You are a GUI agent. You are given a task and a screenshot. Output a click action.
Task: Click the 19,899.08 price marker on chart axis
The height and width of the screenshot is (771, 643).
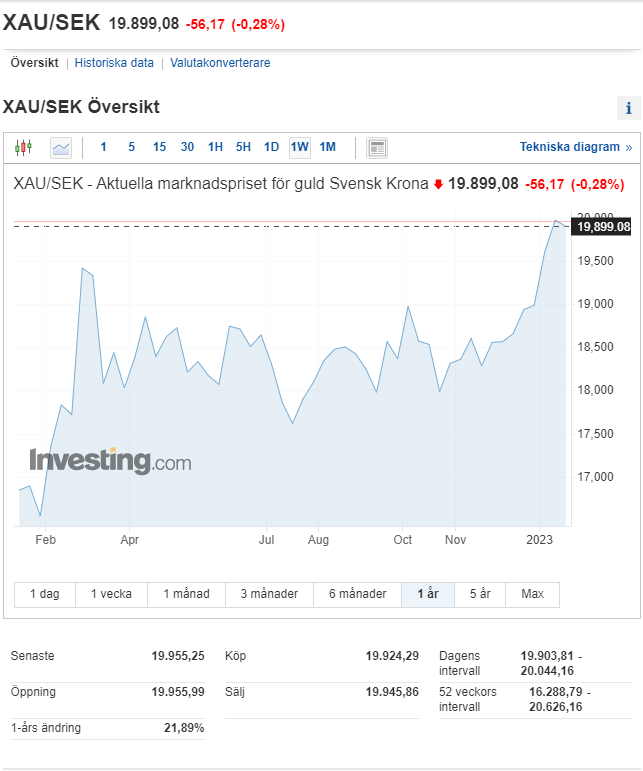[604, 227]
